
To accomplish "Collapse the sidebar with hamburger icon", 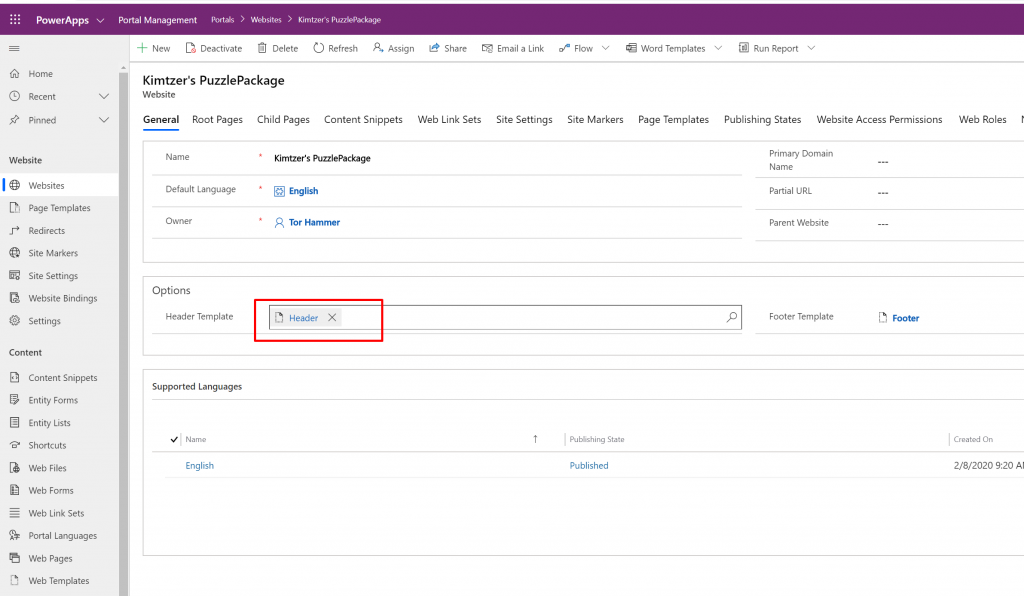I will tap(14, 48).
